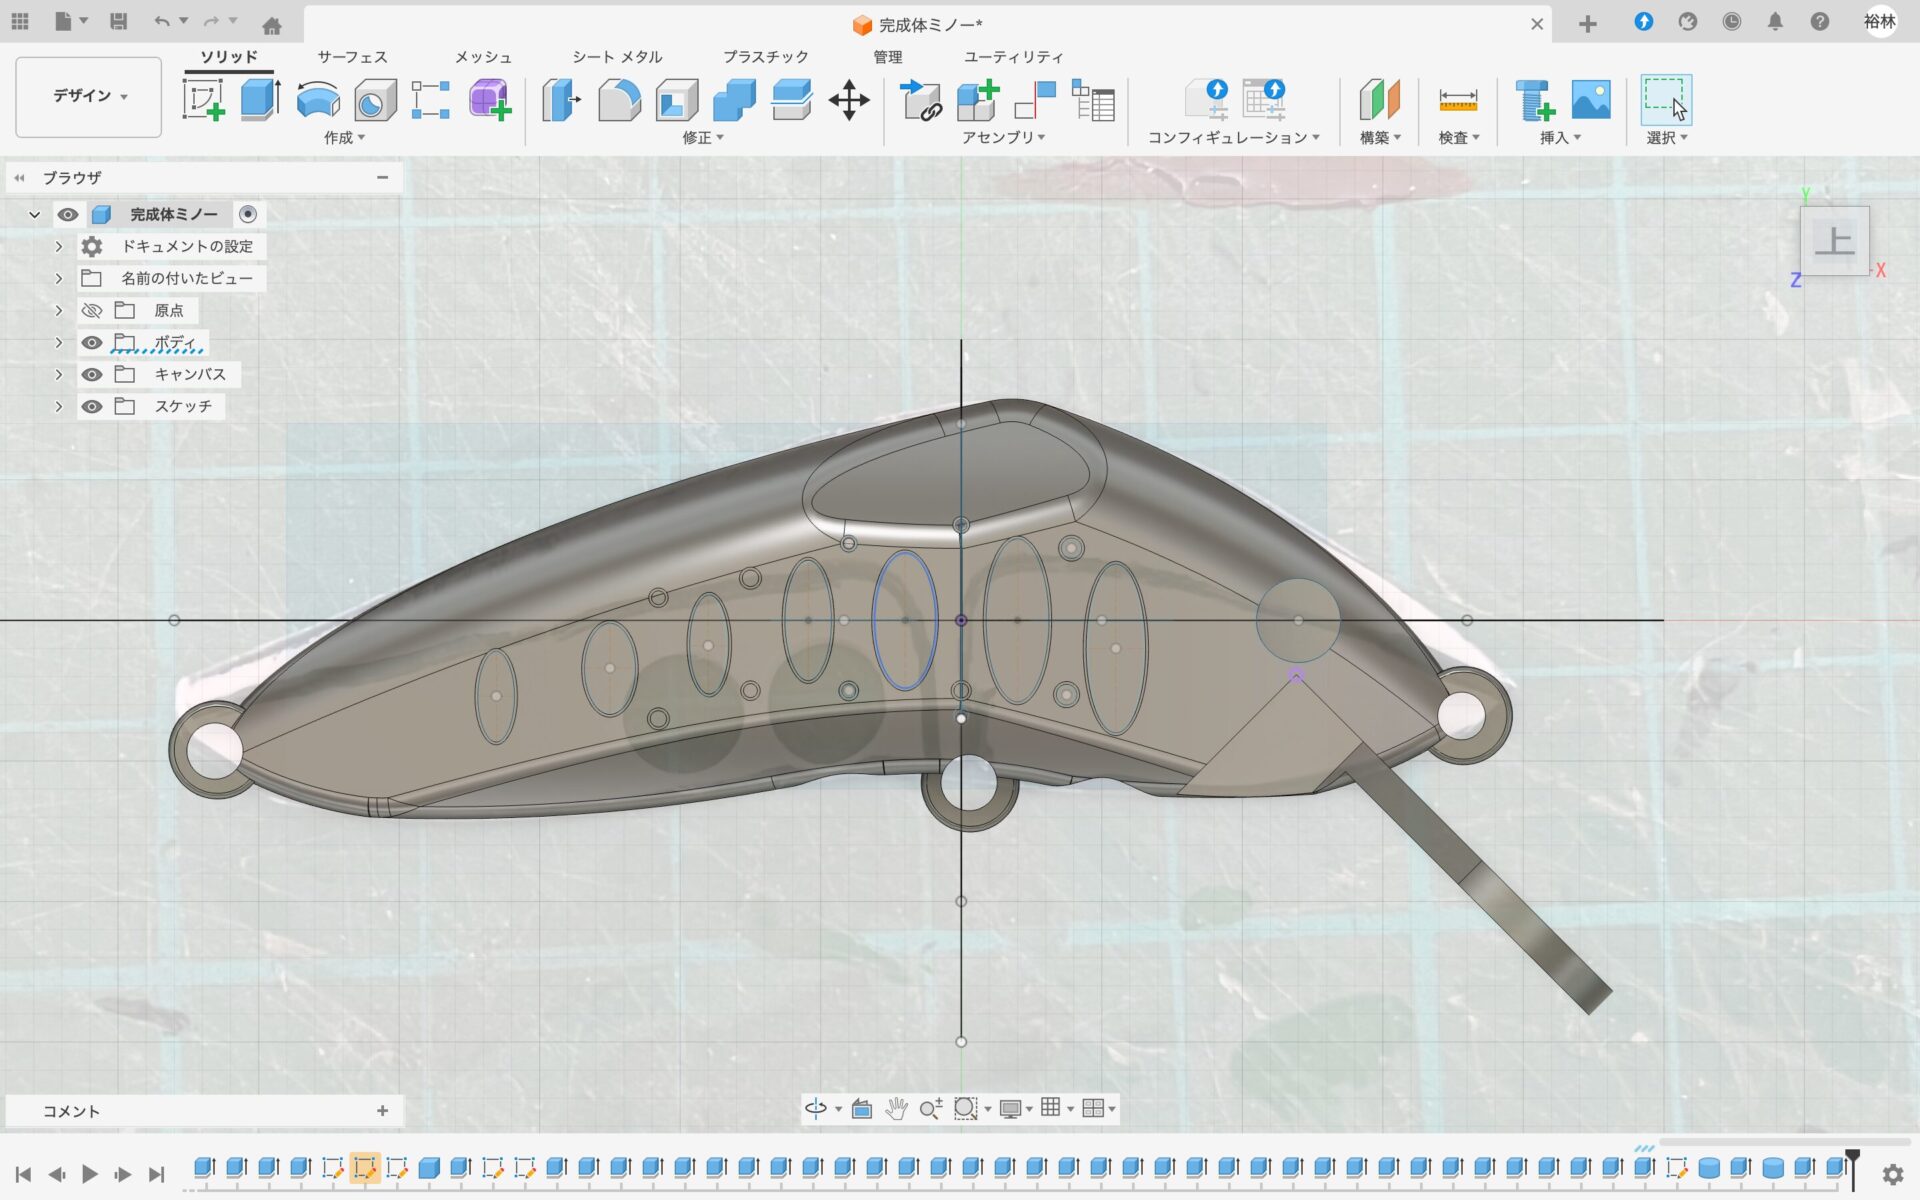Screen dimensions: 1920x1200
Task: Click the コメント panel add button
Action: (382, 1111)
